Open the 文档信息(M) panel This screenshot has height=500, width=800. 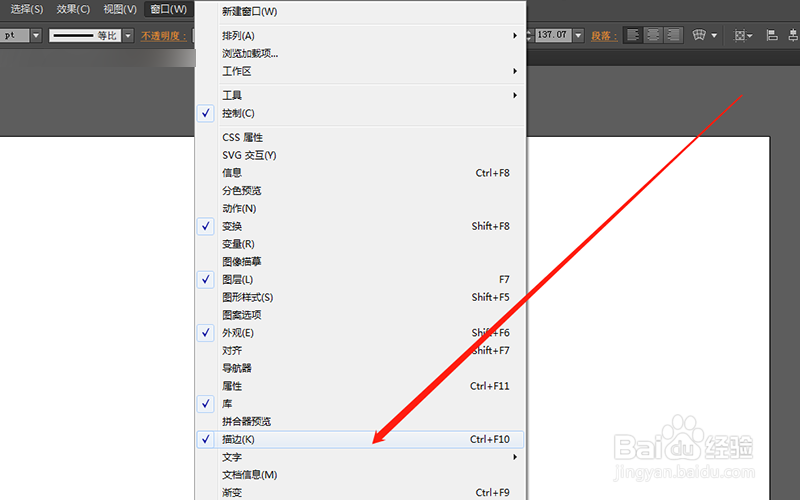coord(360,474)
